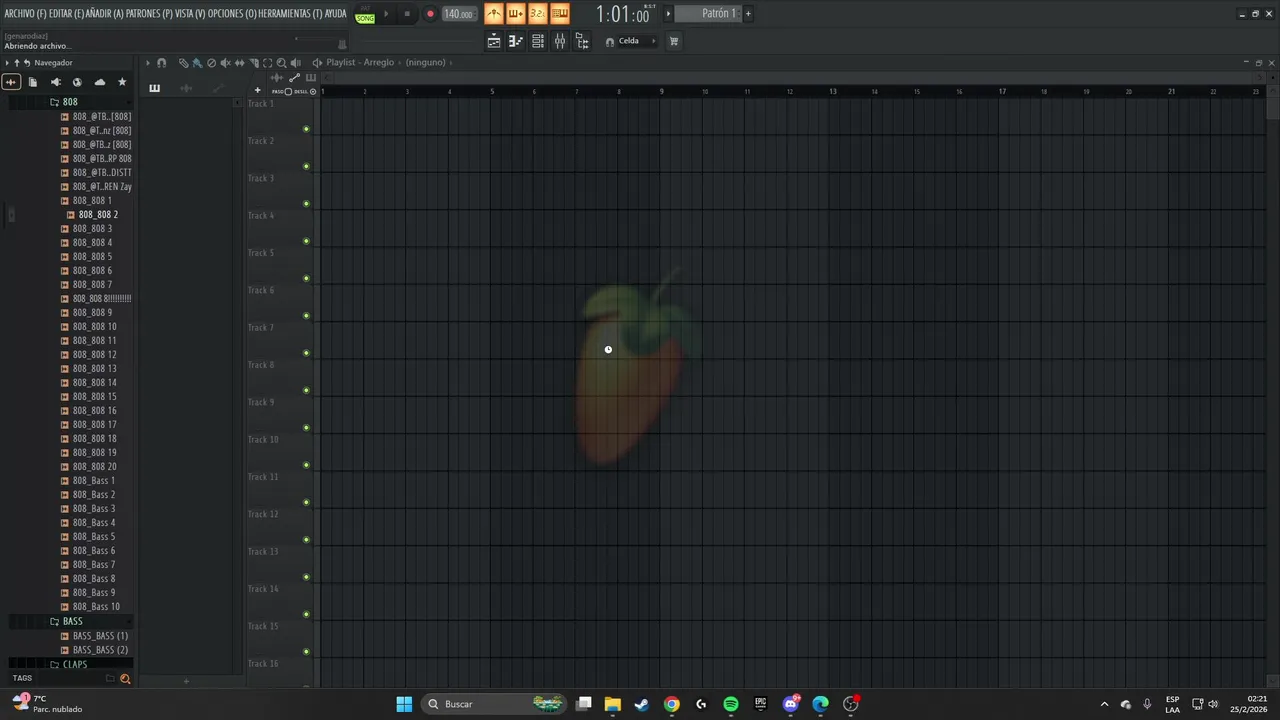Select the globe online library tab icon

pos(77,82)
